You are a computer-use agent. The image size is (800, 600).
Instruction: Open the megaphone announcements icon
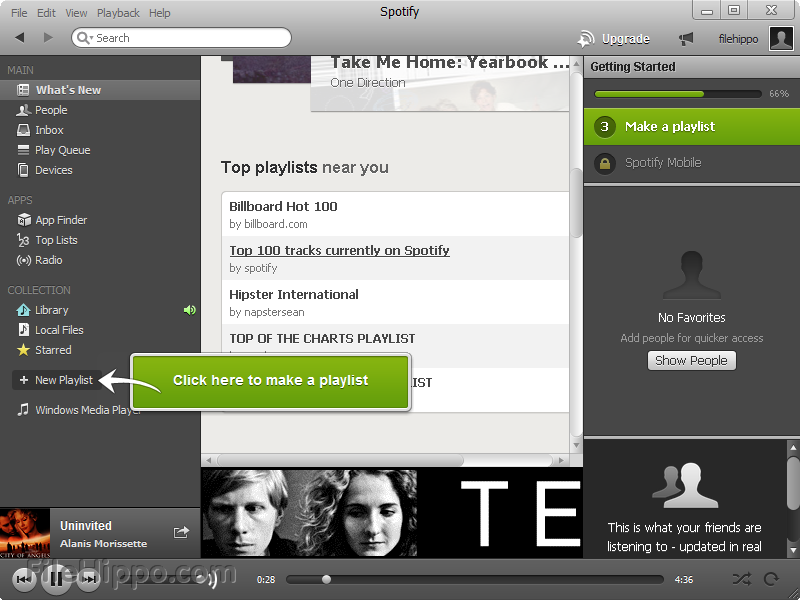tap(686, 38)
